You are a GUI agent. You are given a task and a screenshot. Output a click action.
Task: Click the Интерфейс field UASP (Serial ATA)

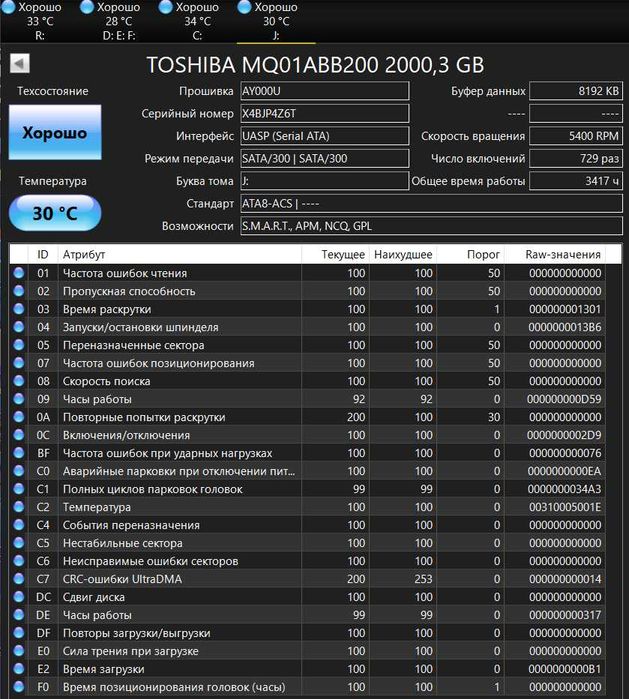point(325,136)
